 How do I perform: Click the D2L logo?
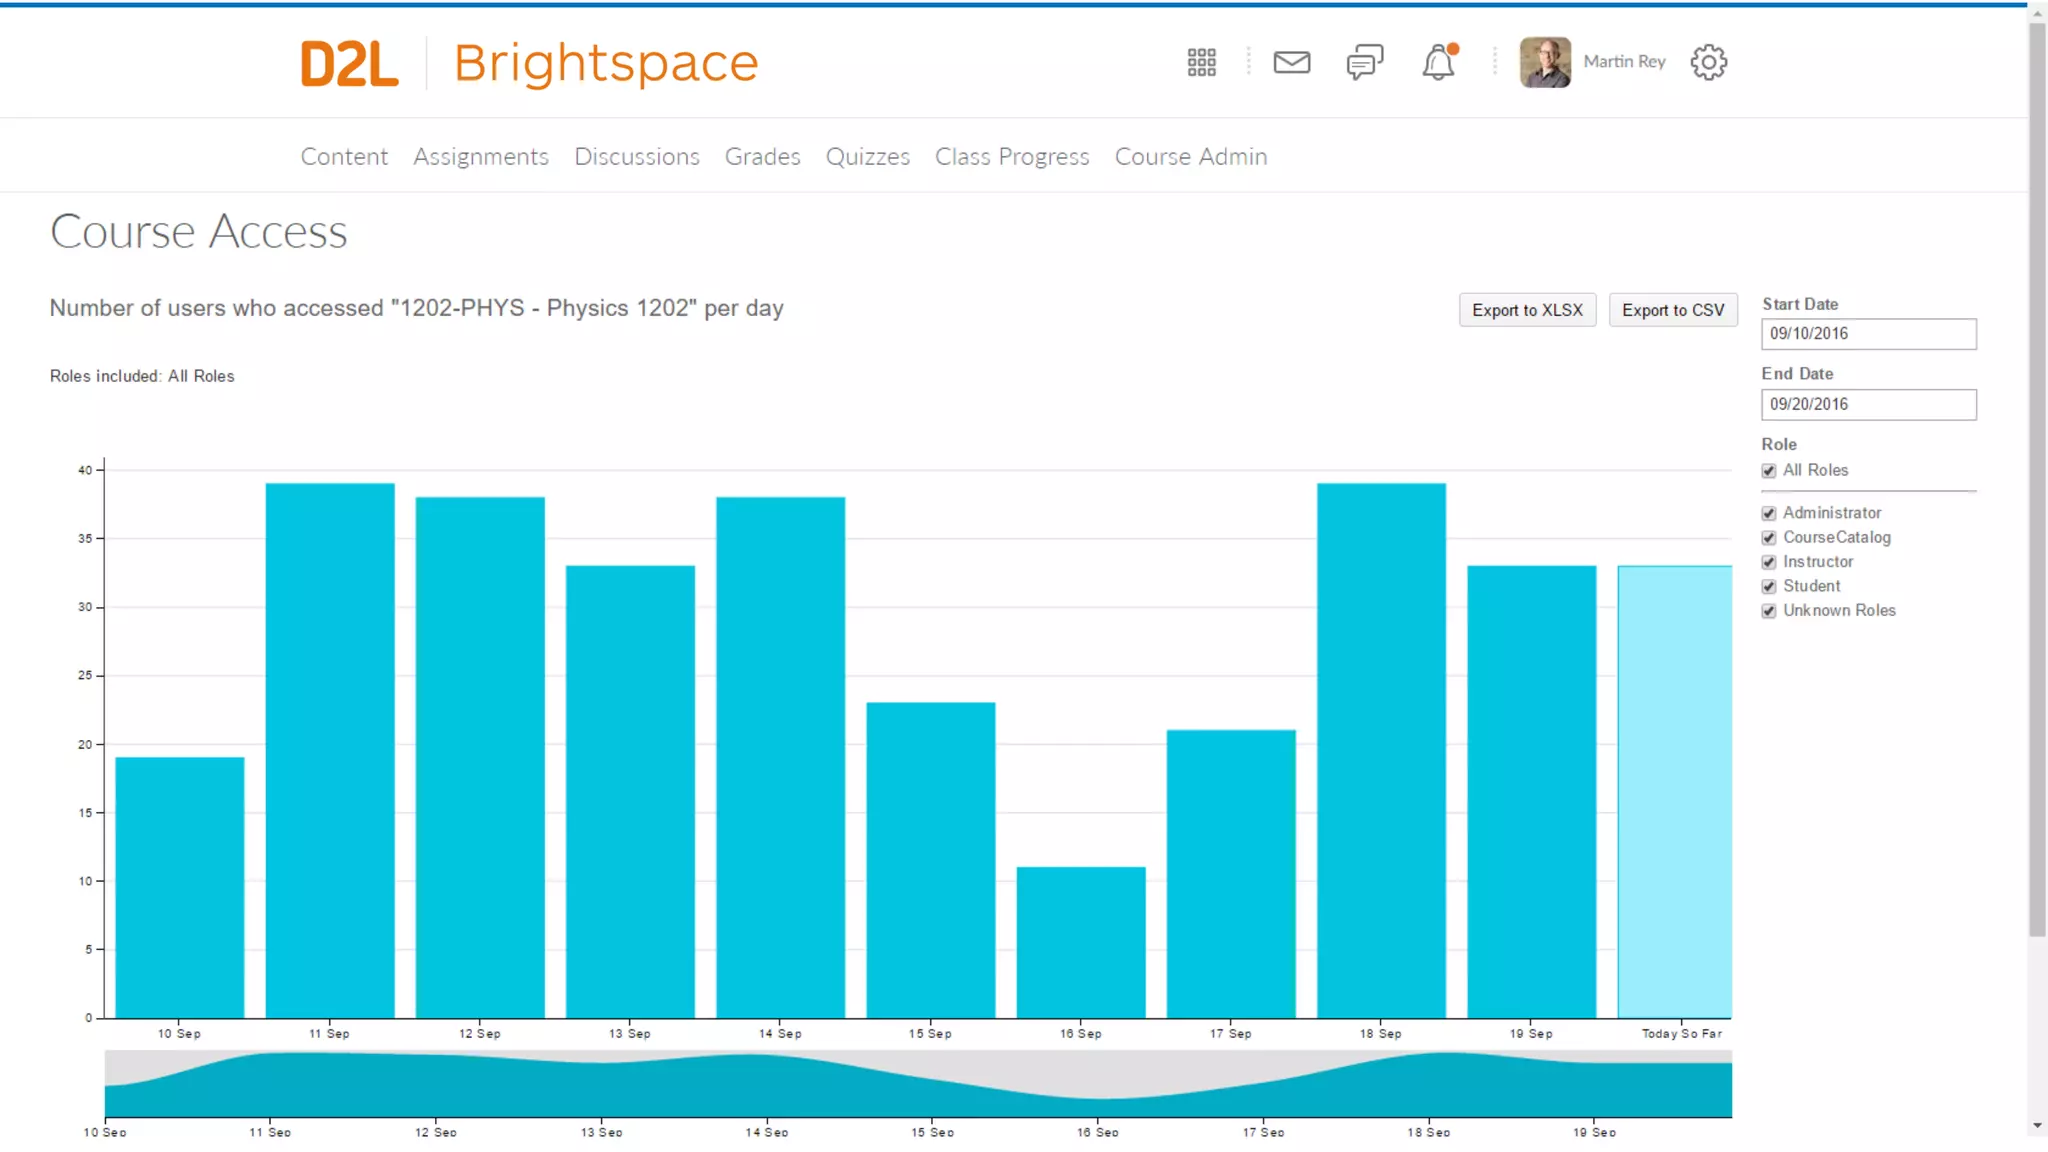click(349, 64)
